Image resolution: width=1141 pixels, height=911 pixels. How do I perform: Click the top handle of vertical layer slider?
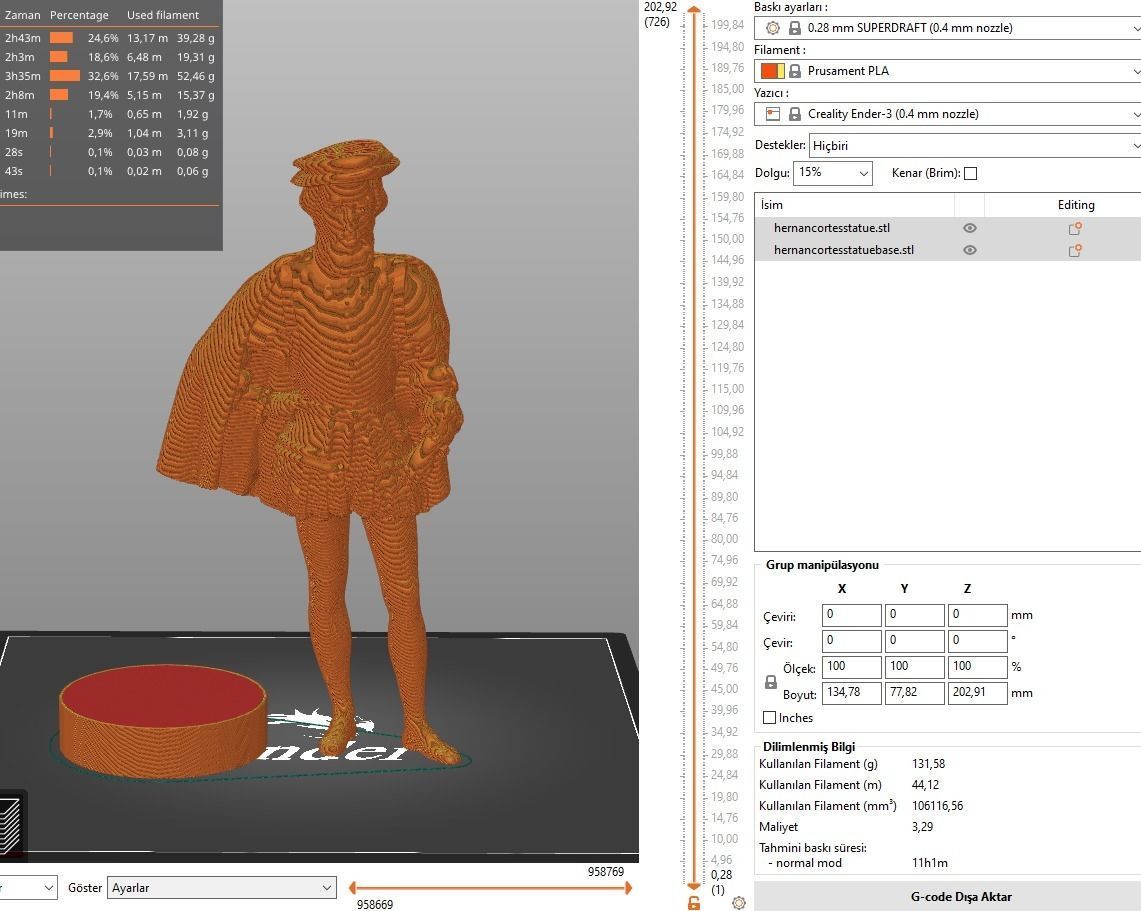click(x=694, y=10)
